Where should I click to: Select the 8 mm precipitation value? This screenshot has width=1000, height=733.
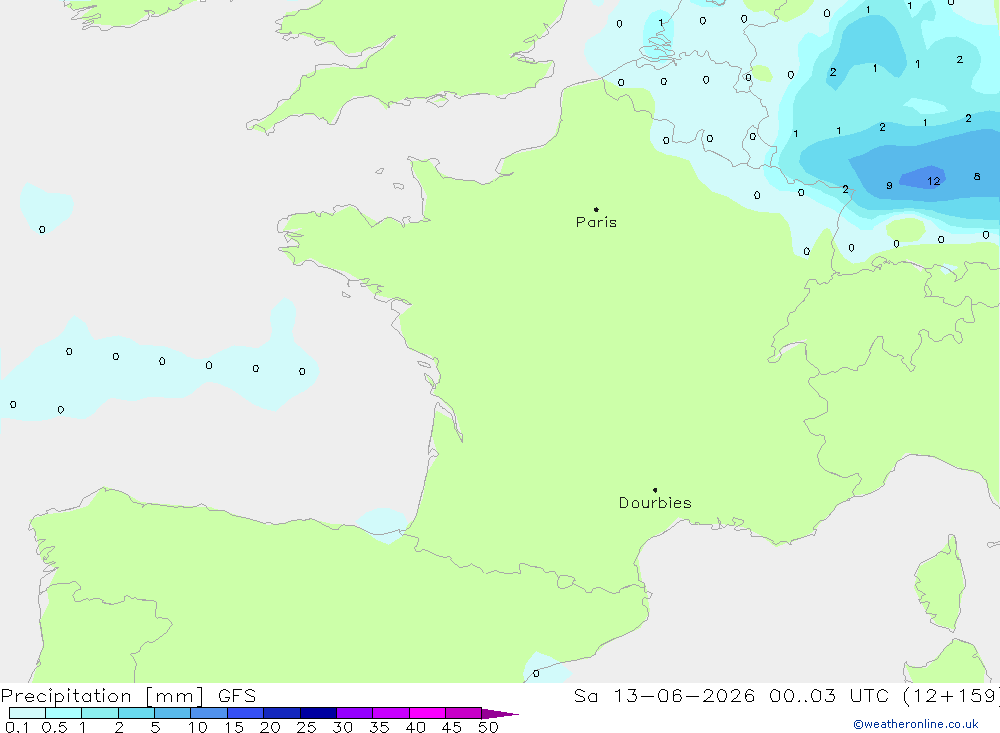click(x=977, y=177)
